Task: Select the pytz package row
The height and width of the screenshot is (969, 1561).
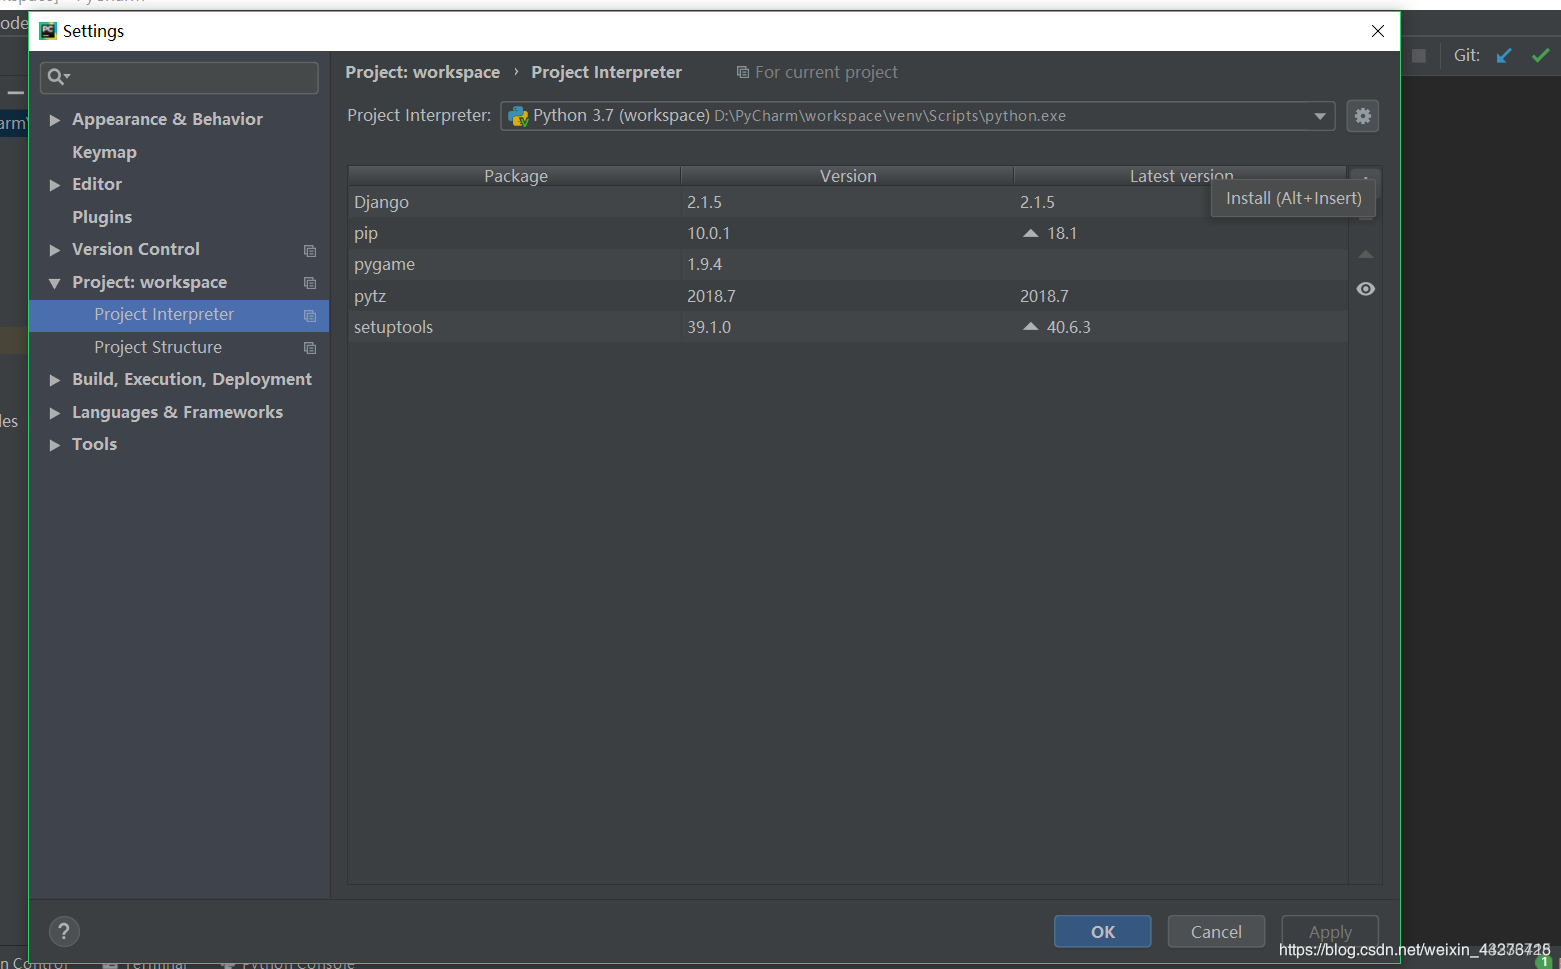Action: tap(848, 296)
